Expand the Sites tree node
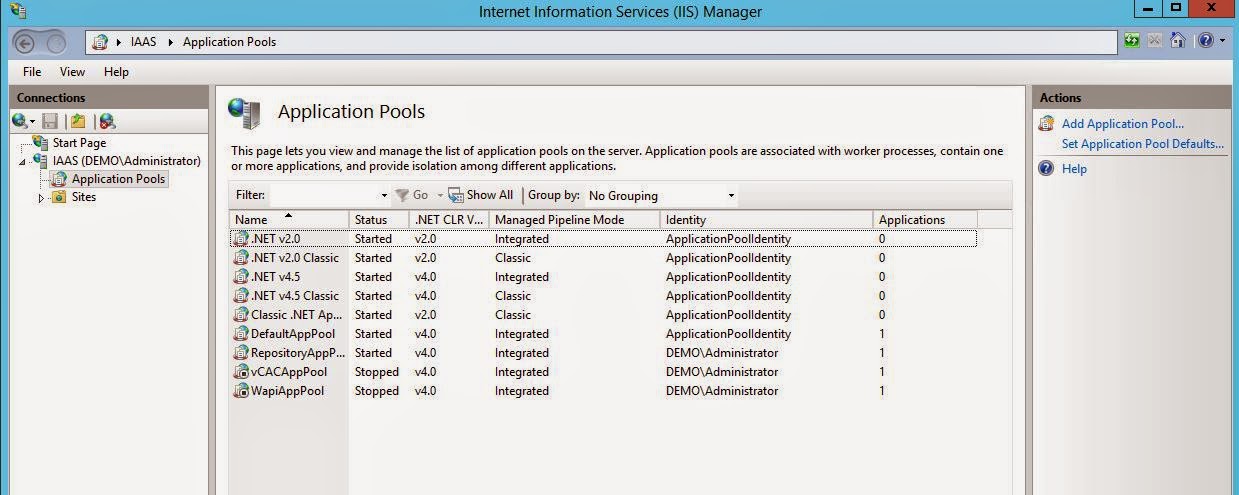Image resolution: width=1239 pixels, height=495 pixels. click(x=42, y=198)
